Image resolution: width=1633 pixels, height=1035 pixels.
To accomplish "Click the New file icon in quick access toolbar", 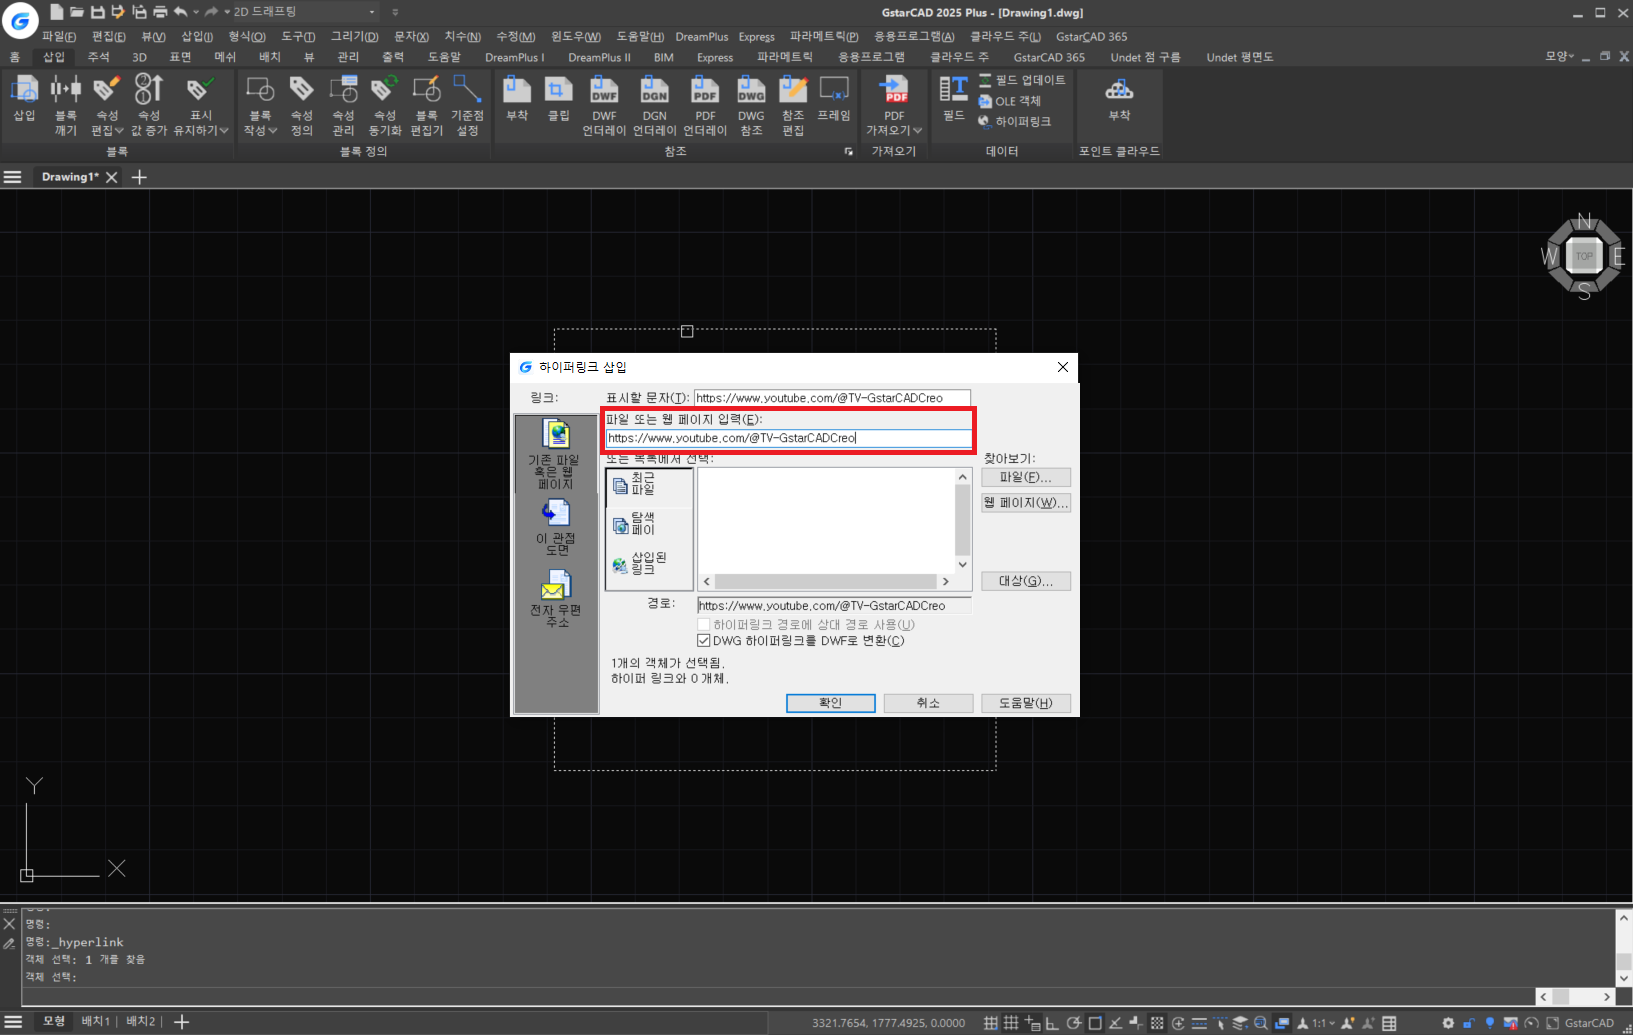I will (x=56, y=12).
